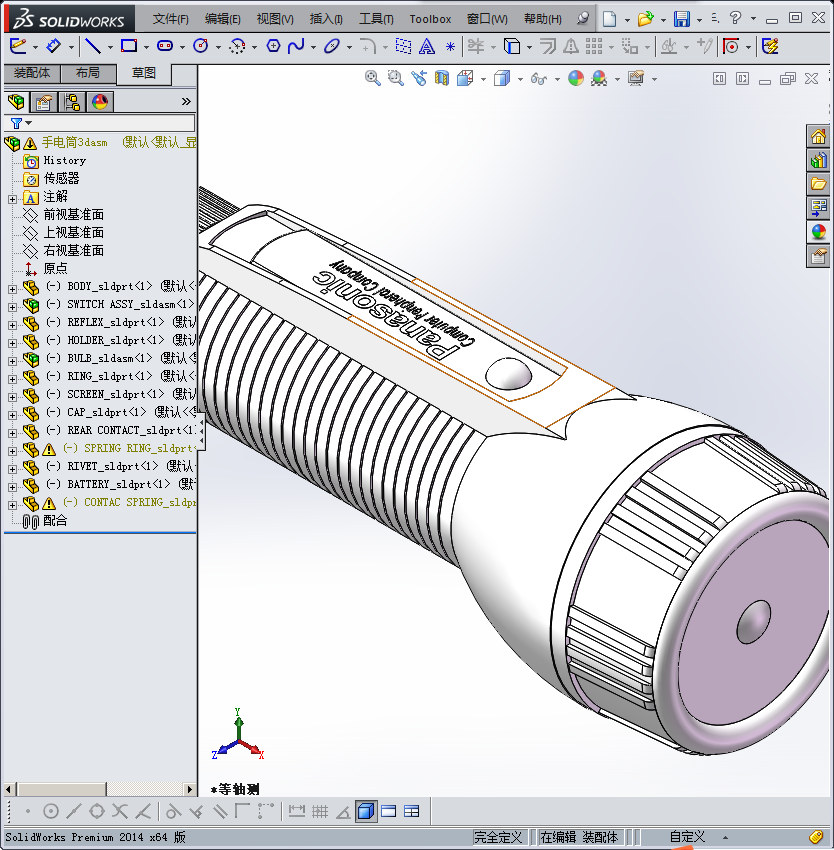The width and height of the screenshot is (834, 850).
Task: Click the filter input field
Action: (99, 123)
